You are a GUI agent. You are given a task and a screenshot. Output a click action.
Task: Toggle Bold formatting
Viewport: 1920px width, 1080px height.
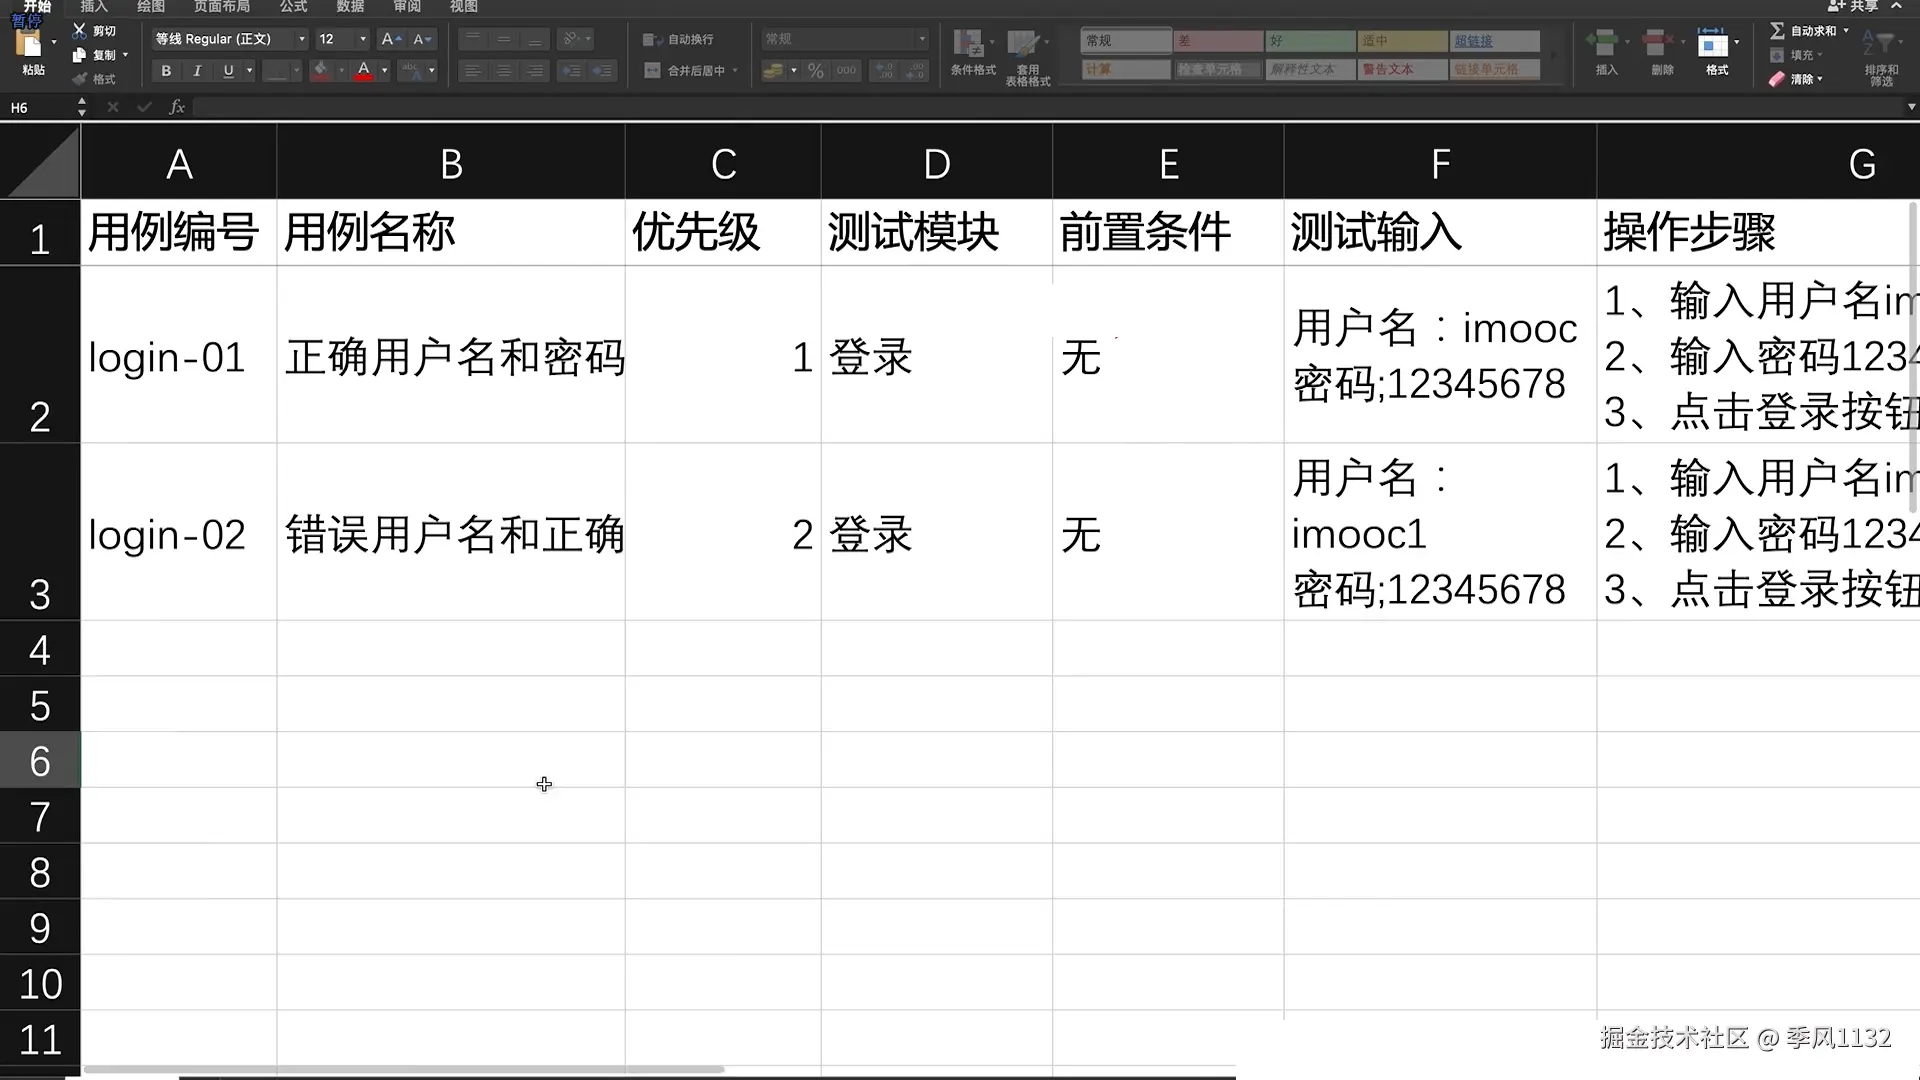(166, 71)
